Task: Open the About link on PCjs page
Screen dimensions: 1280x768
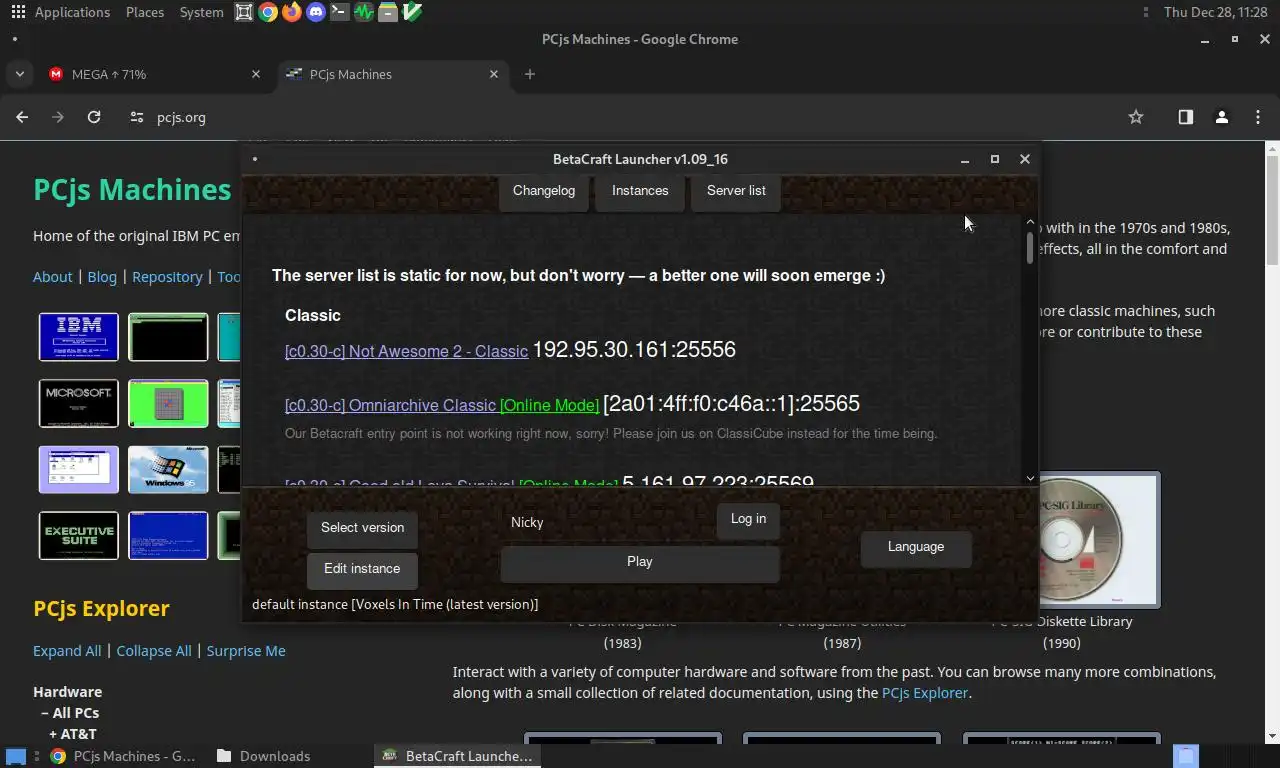Action: click(52, 277)
